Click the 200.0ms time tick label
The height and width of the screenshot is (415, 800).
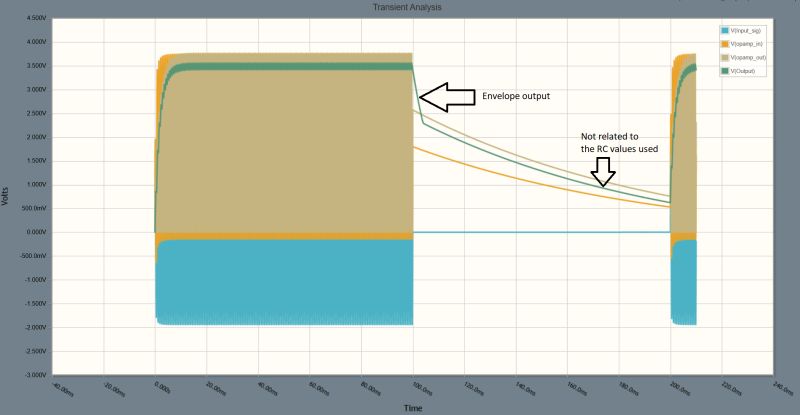coord(680,388)
